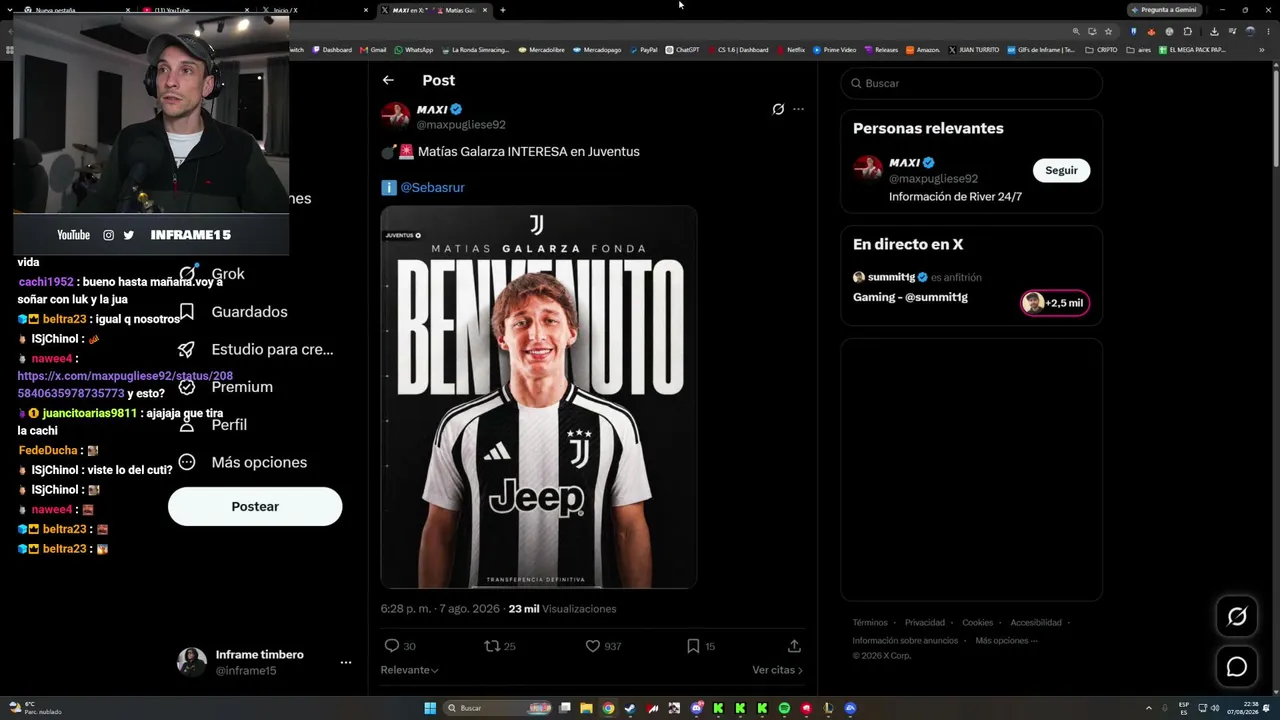Screen dimensions: 1280x720
Task: Bookmark the post with 15 saves
Action: pos(693,646)
